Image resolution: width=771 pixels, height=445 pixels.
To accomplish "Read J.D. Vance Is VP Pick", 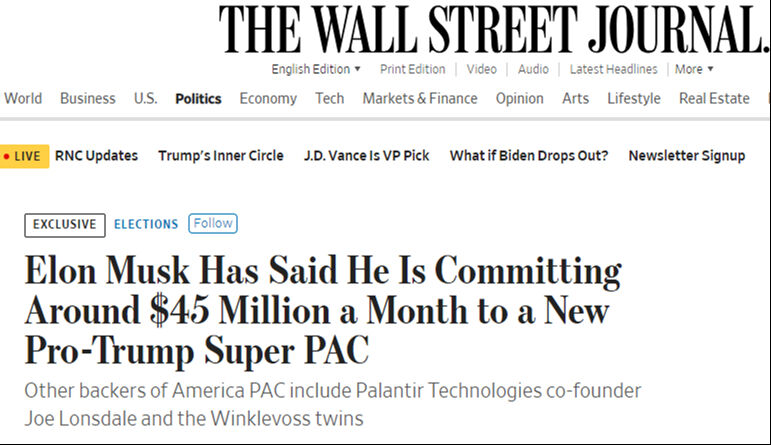I will pos(366,156).
